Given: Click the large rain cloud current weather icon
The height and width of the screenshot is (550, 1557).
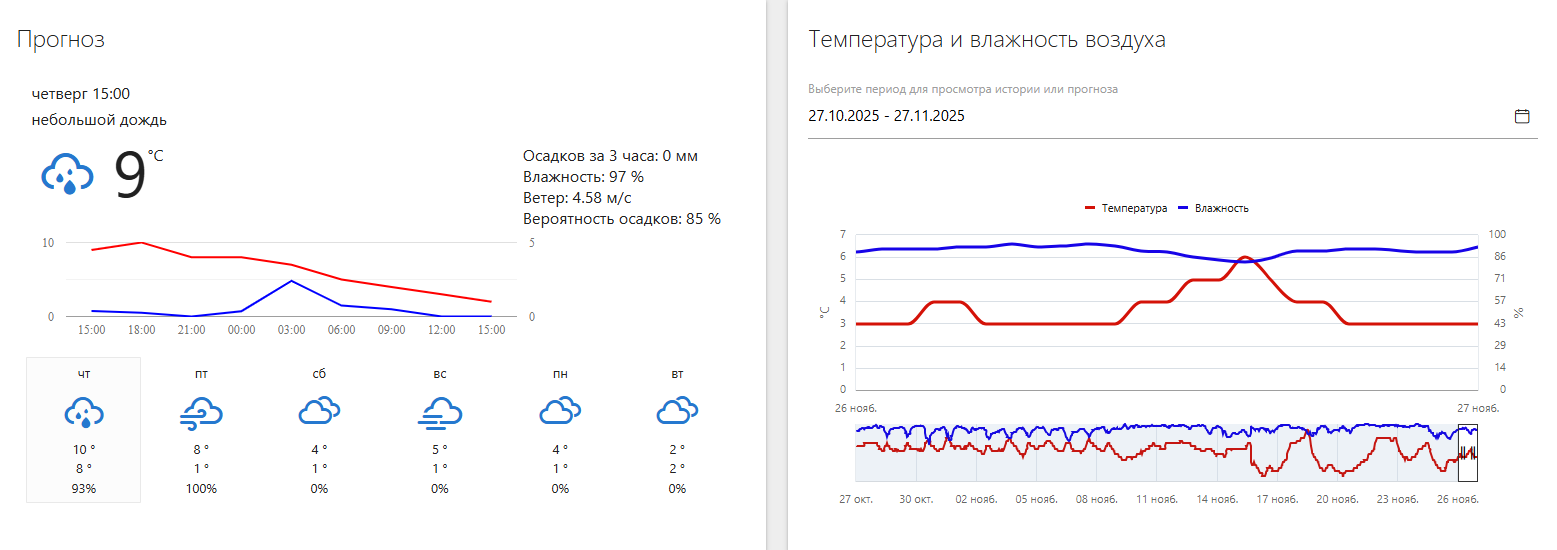Looking at the screenshot, I should (x=67, y=174).
